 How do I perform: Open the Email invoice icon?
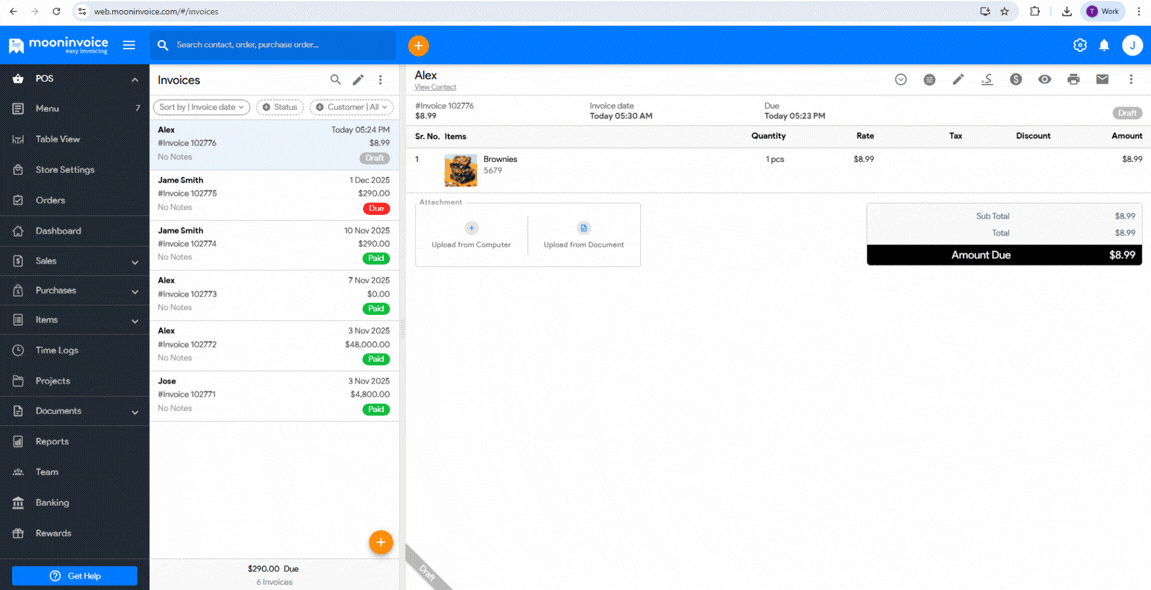tap(1102, 78)
